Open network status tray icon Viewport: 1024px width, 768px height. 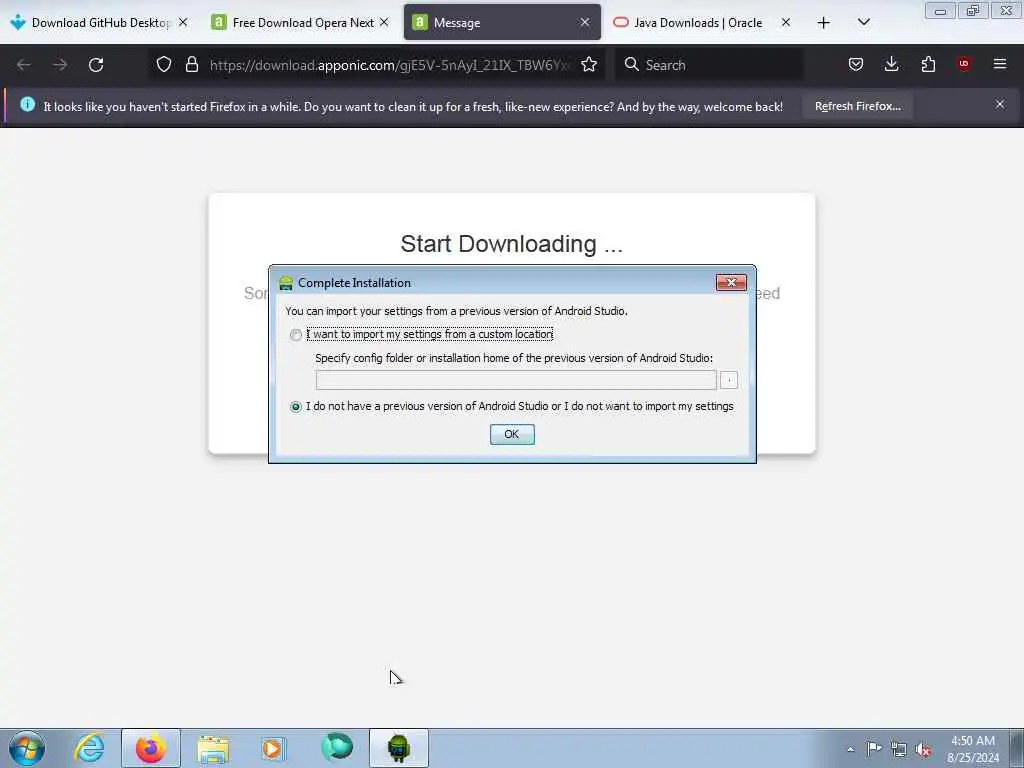[899, 749]
